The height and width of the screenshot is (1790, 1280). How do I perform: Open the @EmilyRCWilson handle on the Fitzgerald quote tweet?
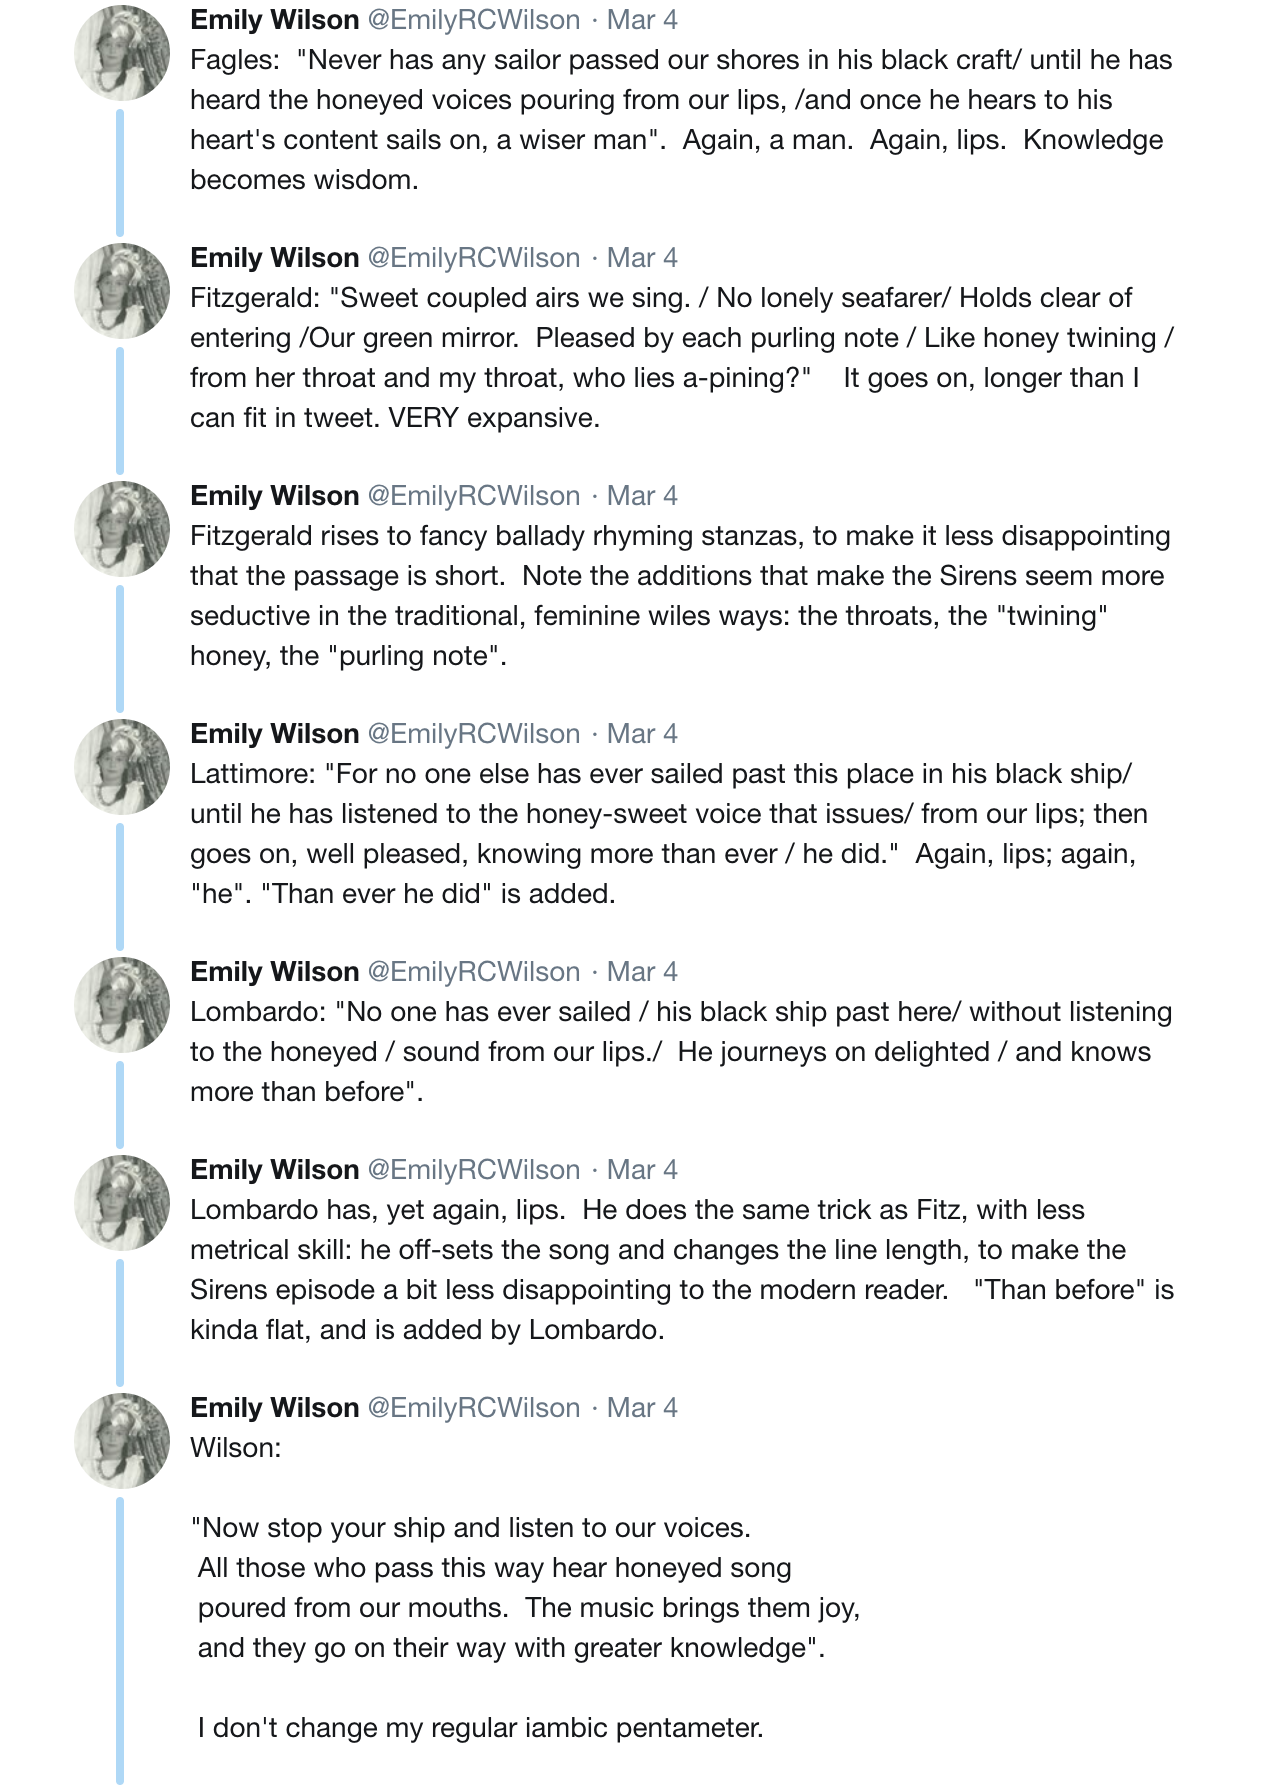474,258
